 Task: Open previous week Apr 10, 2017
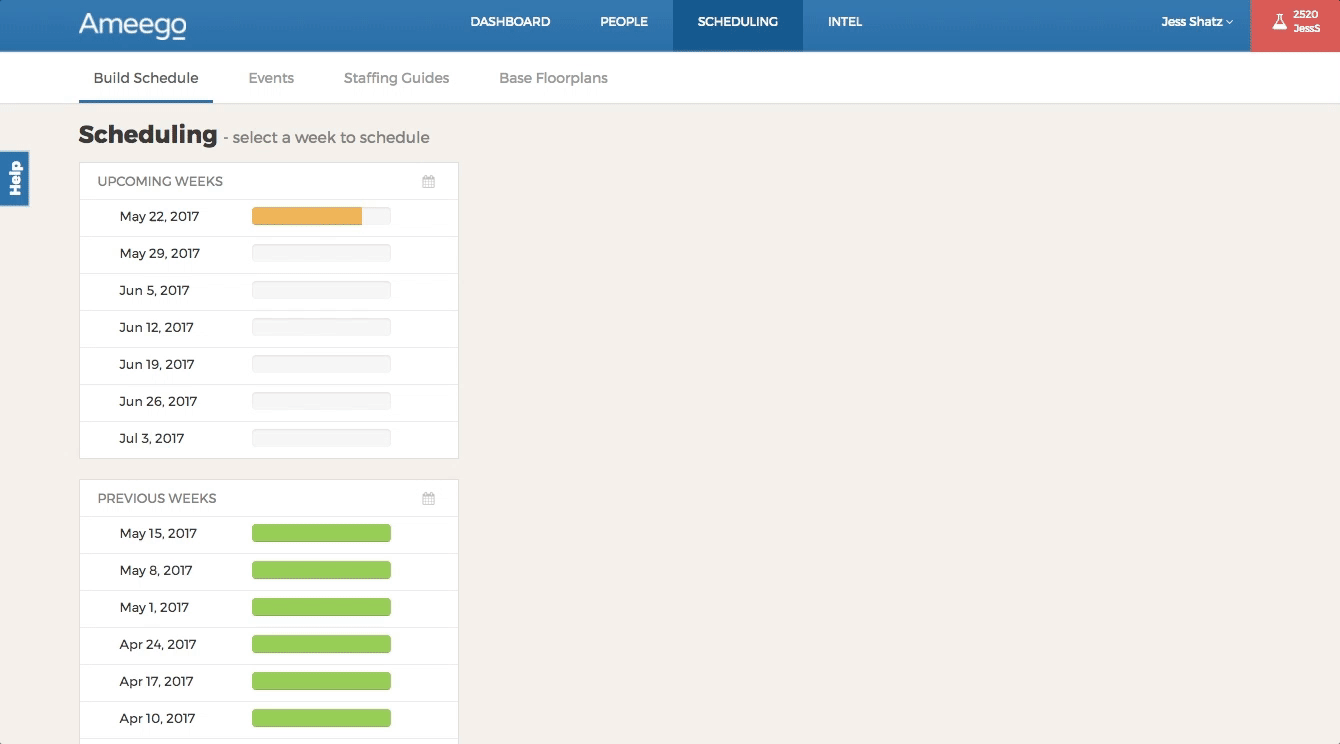click(x=269, y=719)
